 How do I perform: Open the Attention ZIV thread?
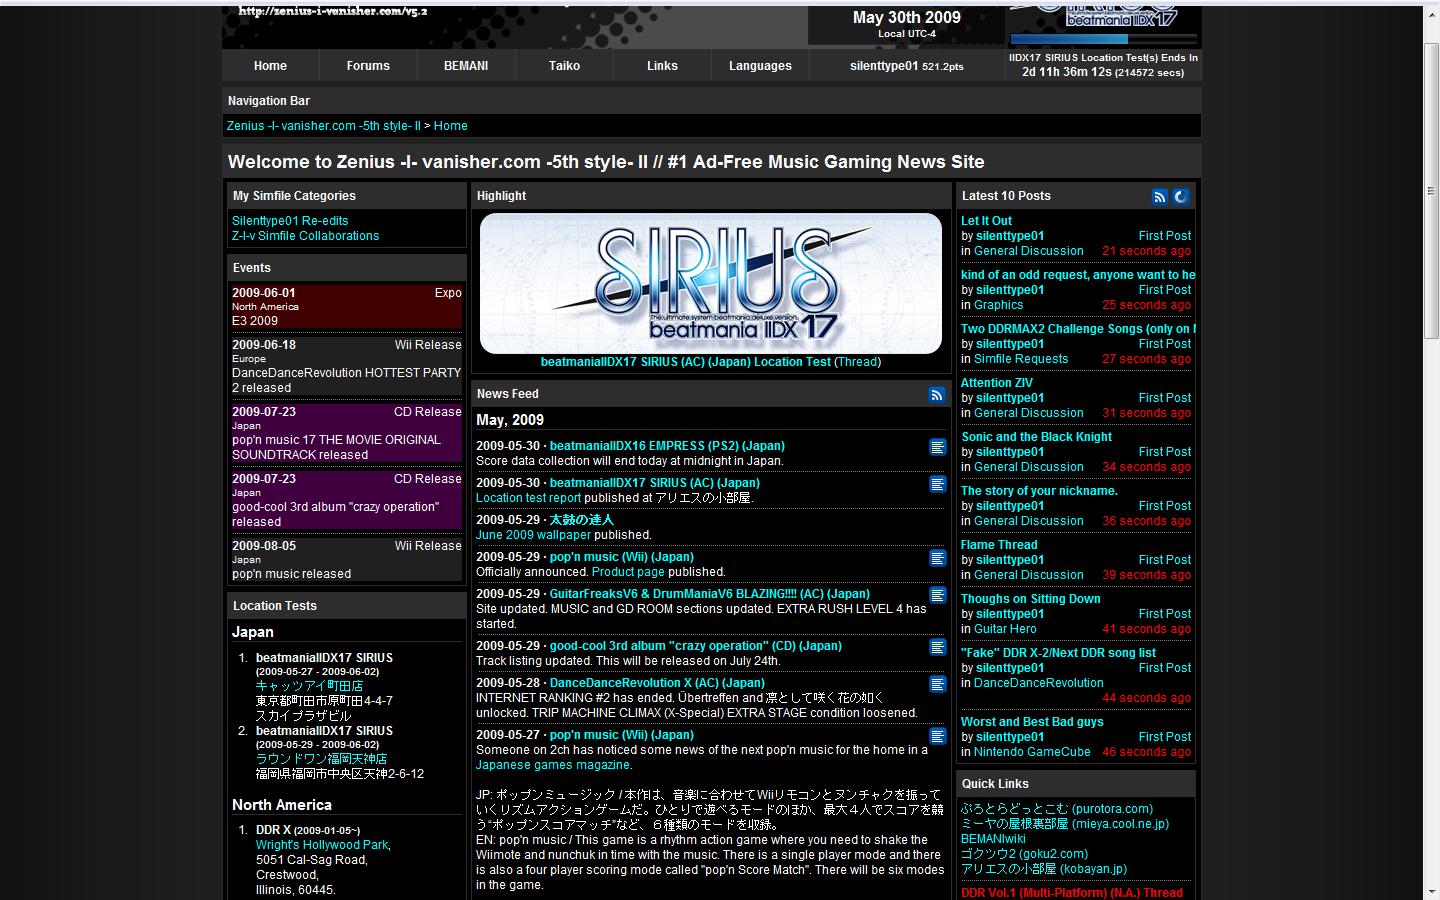(x=997, y=383)
